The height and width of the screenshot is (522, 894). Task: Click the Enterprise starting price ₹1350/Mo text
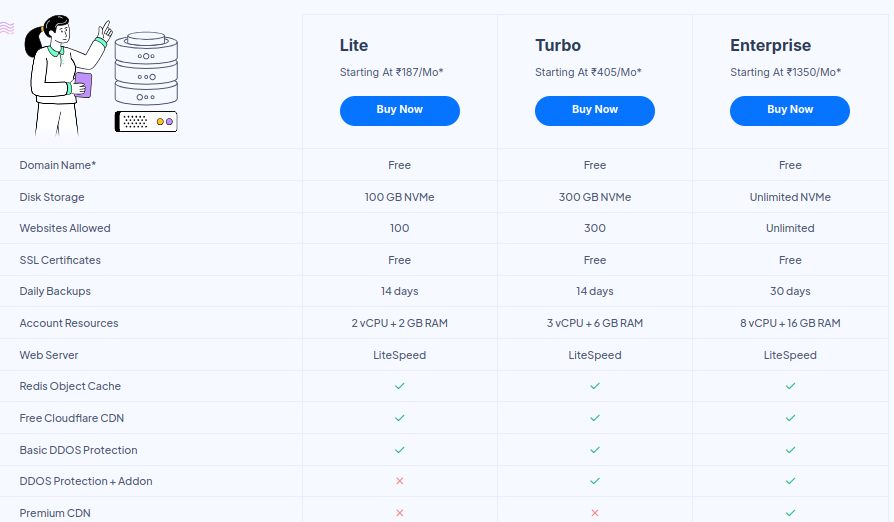tap(785, 72)
